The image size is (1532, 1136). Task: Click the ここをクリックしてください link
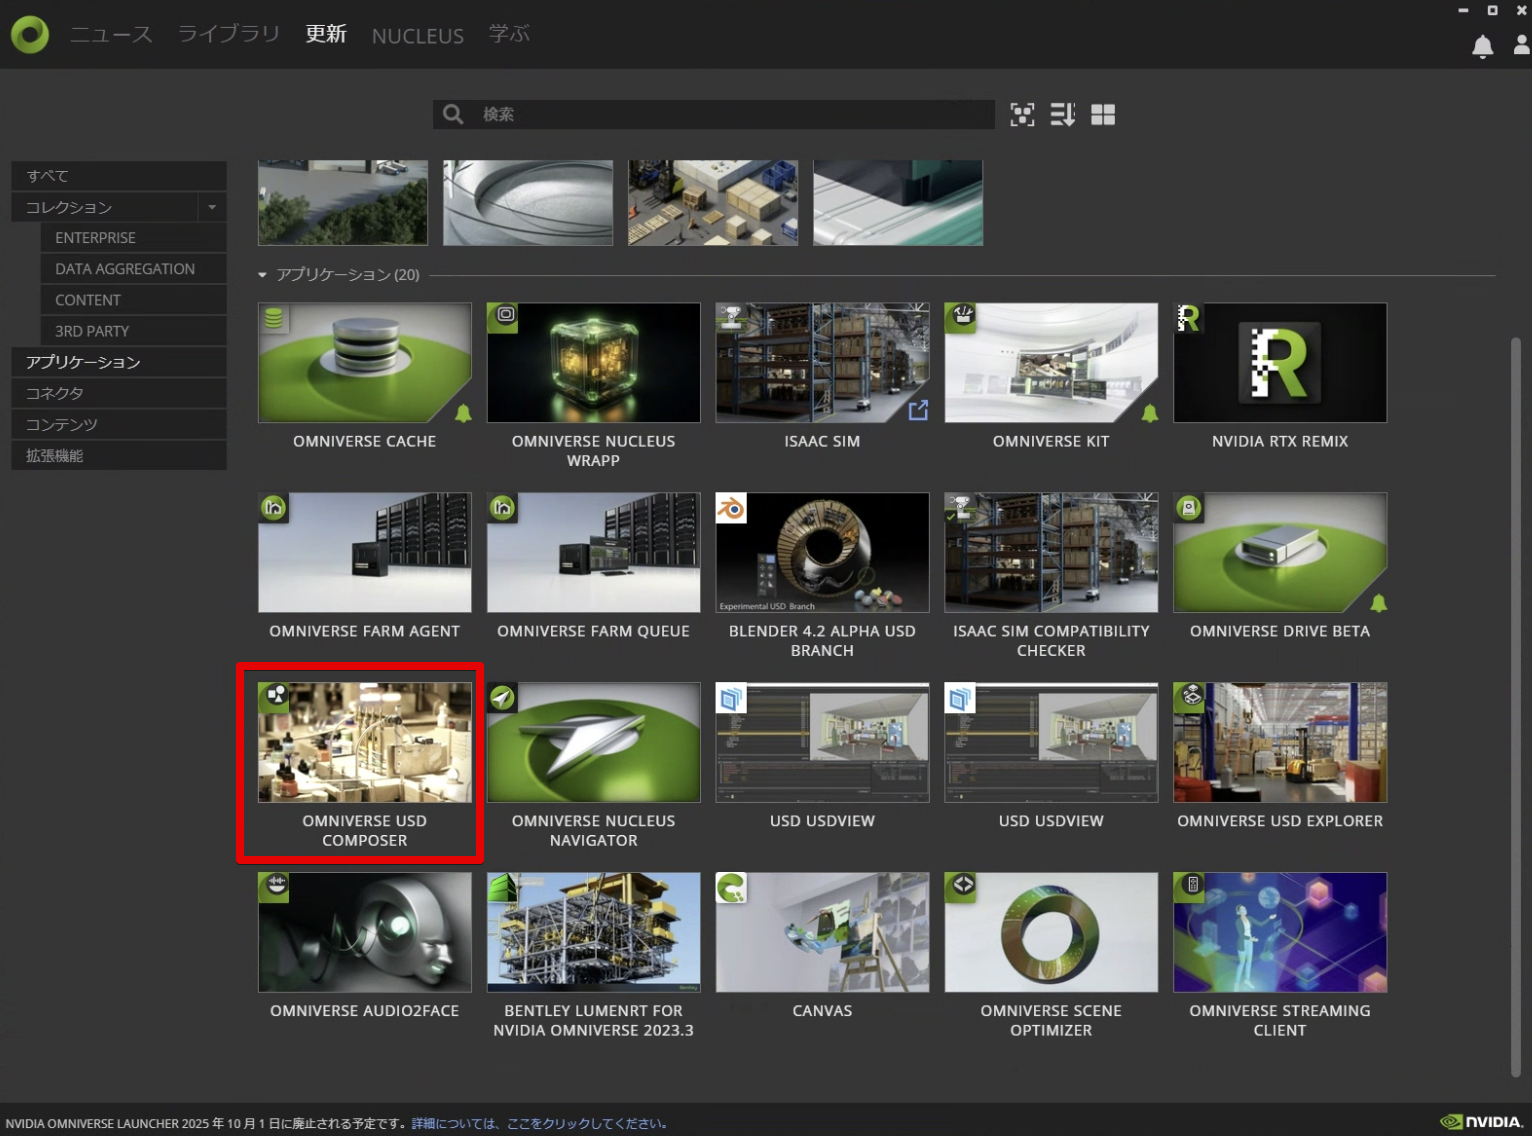coord(586,1123)
